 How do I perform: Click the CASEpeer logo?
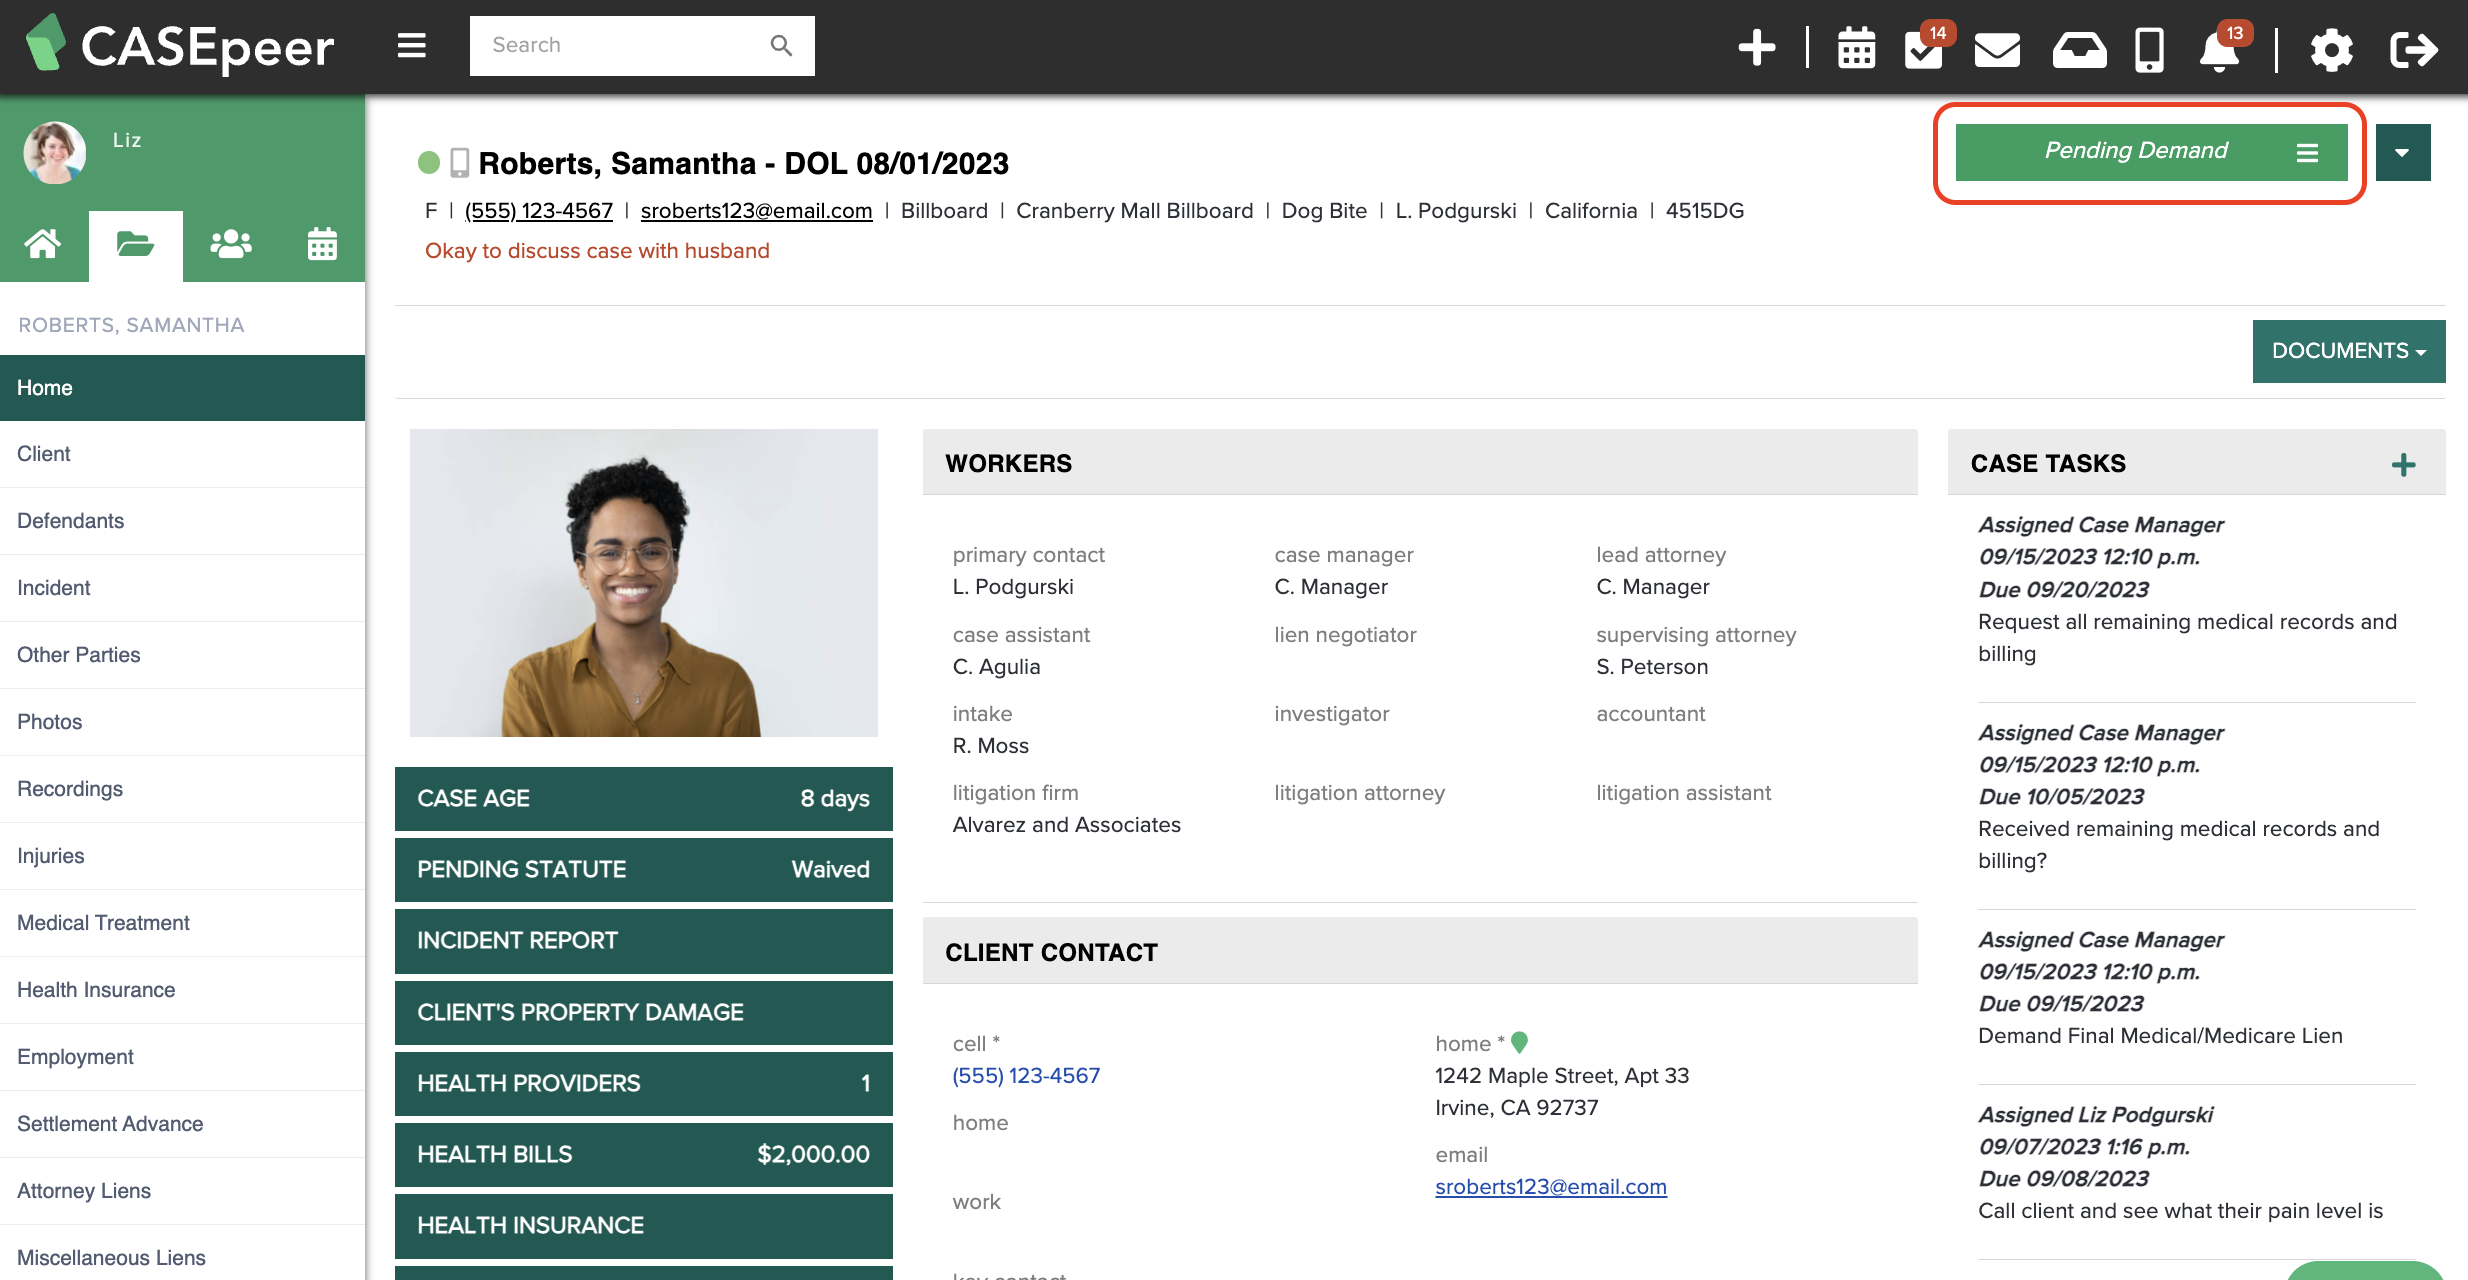(x=180, y=46)
